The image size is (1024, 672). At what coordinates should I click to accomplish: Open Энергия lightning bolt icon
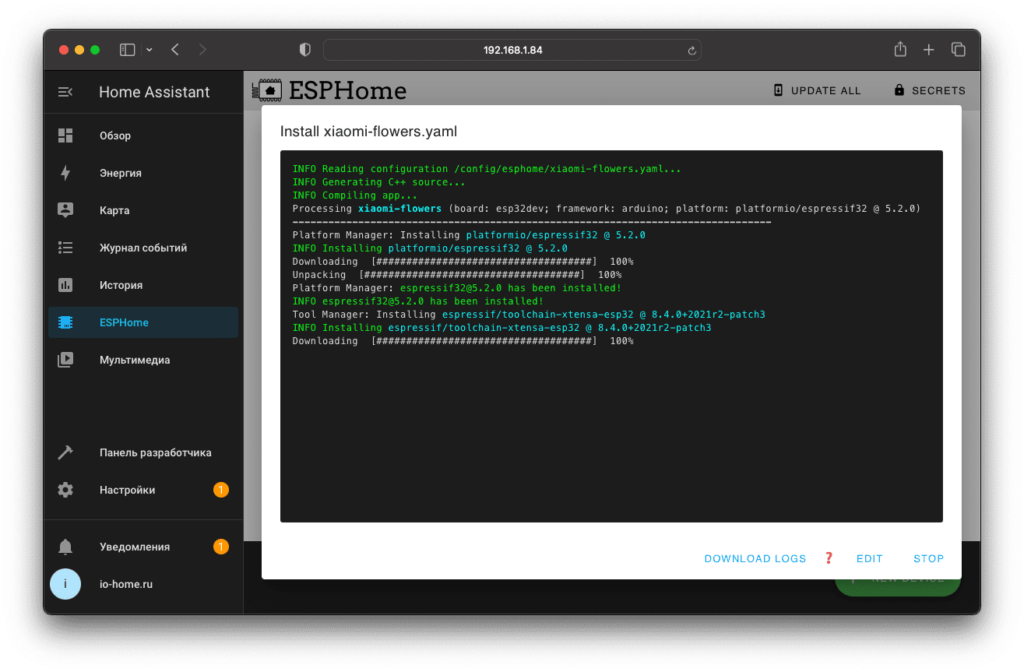[x=65, y=172]
